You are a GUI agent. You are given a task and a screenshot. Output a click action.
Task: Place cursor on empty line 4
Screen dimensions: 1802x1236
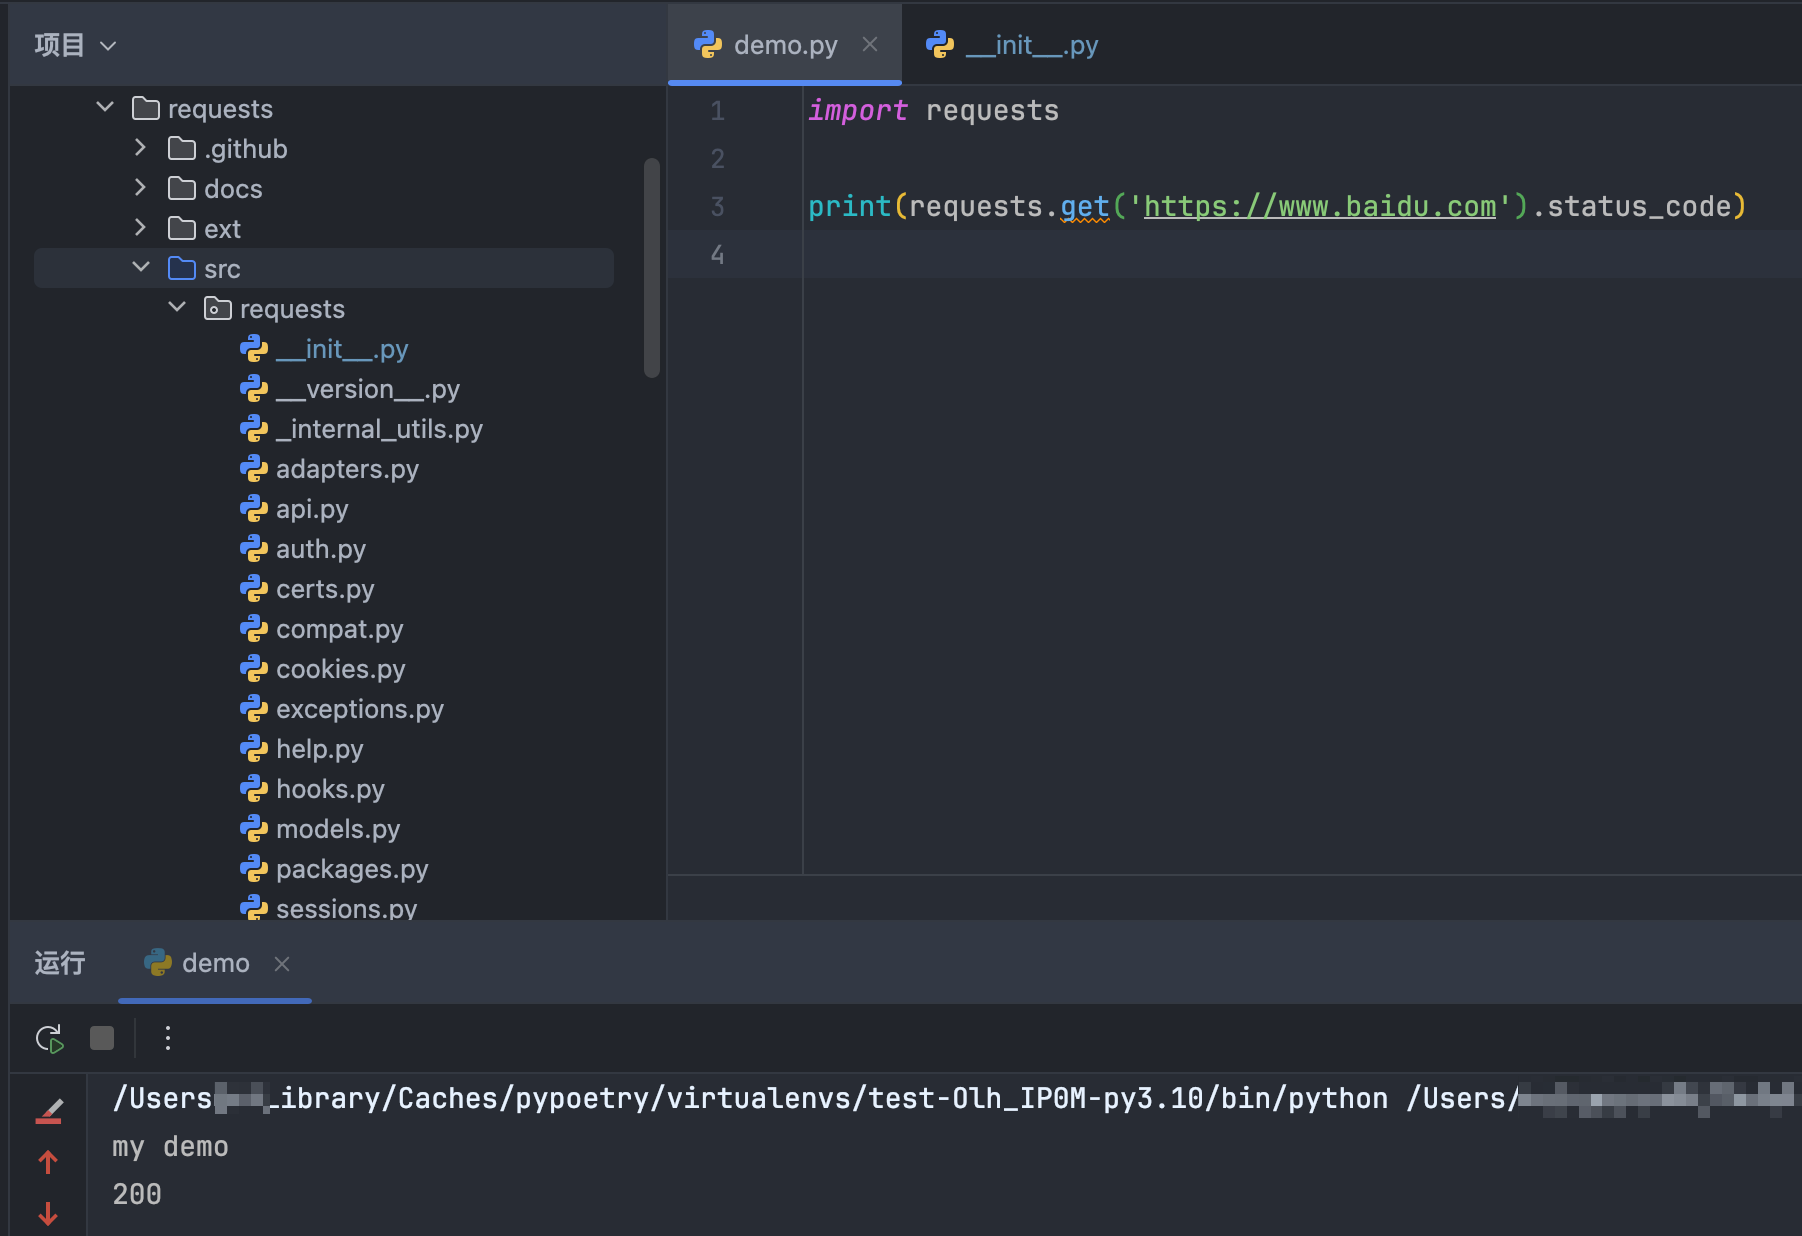click(x=1200, y=255)
